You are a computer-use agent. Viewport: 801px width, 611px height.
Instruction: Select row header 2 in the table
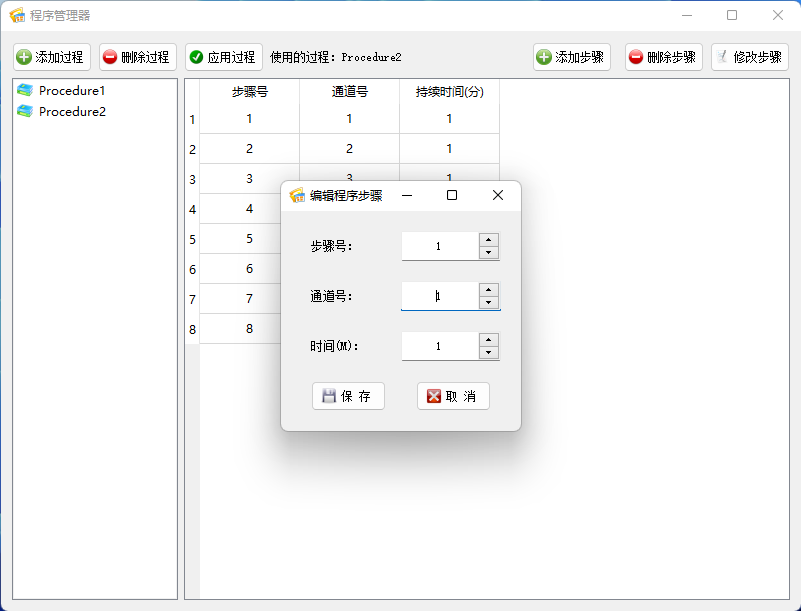click(192, 150)
